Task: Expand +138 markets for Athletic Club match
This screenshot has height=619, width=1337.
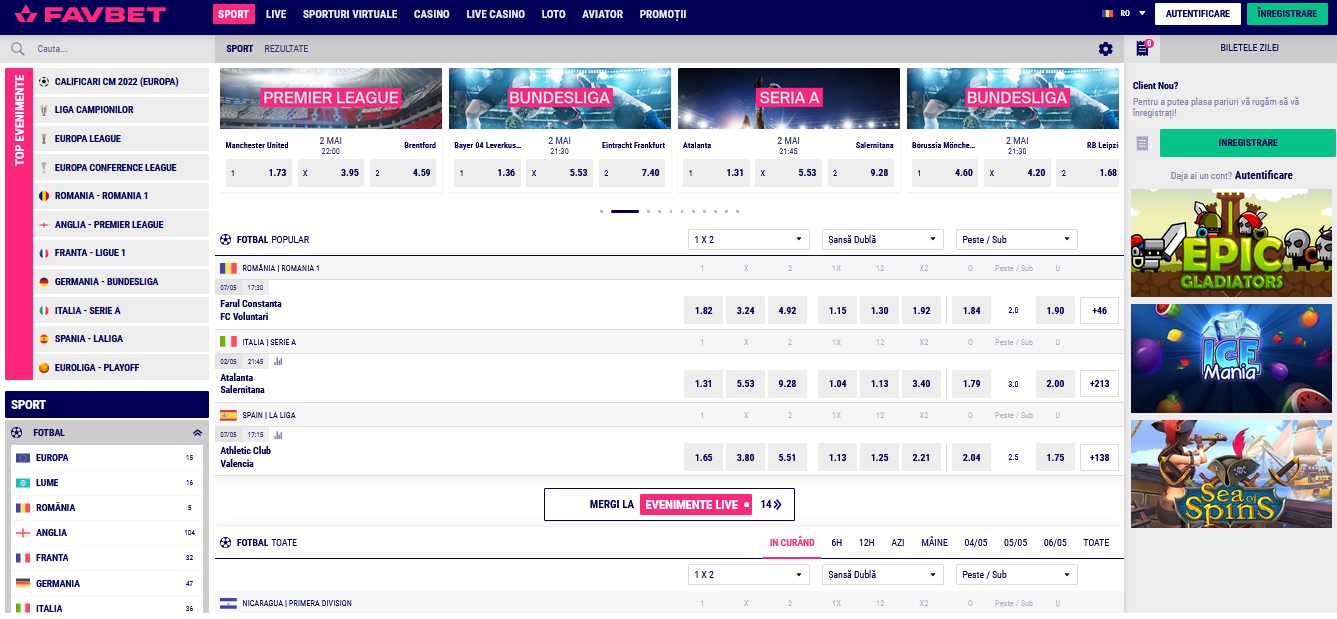Action: click(x=1099, y=458)
